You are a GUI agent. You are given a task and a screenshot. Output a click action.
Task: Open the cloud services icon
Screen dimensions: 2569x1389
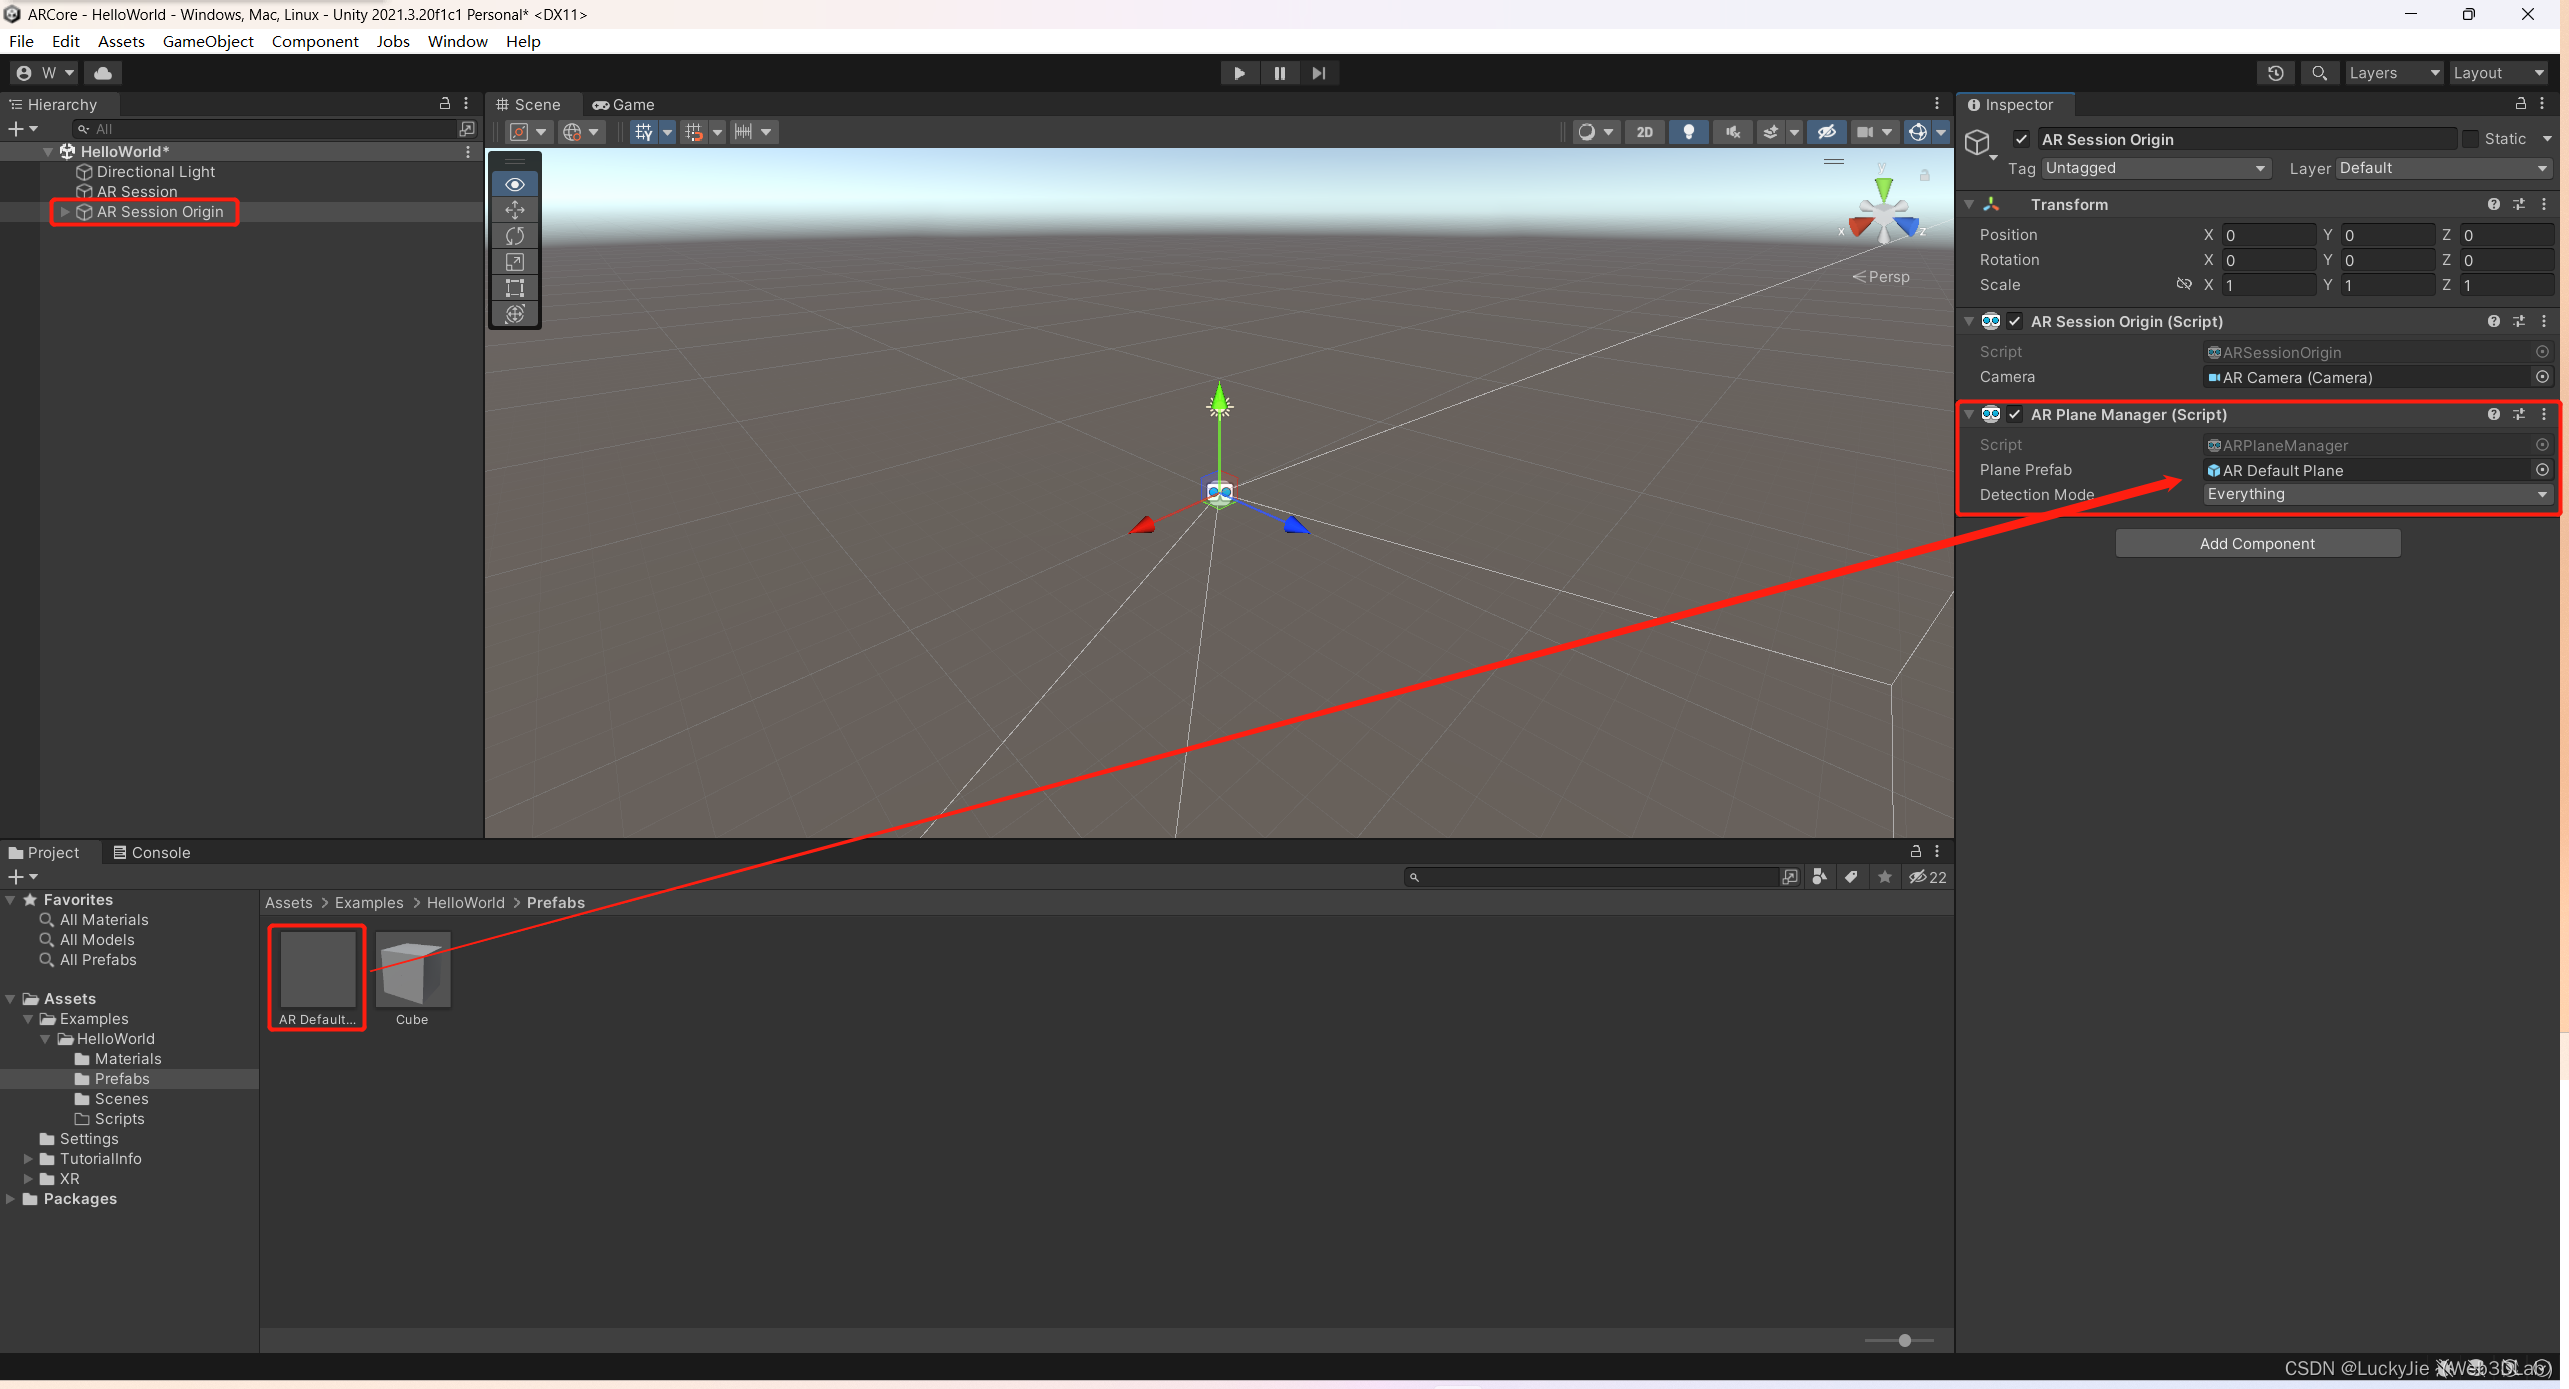point(102,73)
